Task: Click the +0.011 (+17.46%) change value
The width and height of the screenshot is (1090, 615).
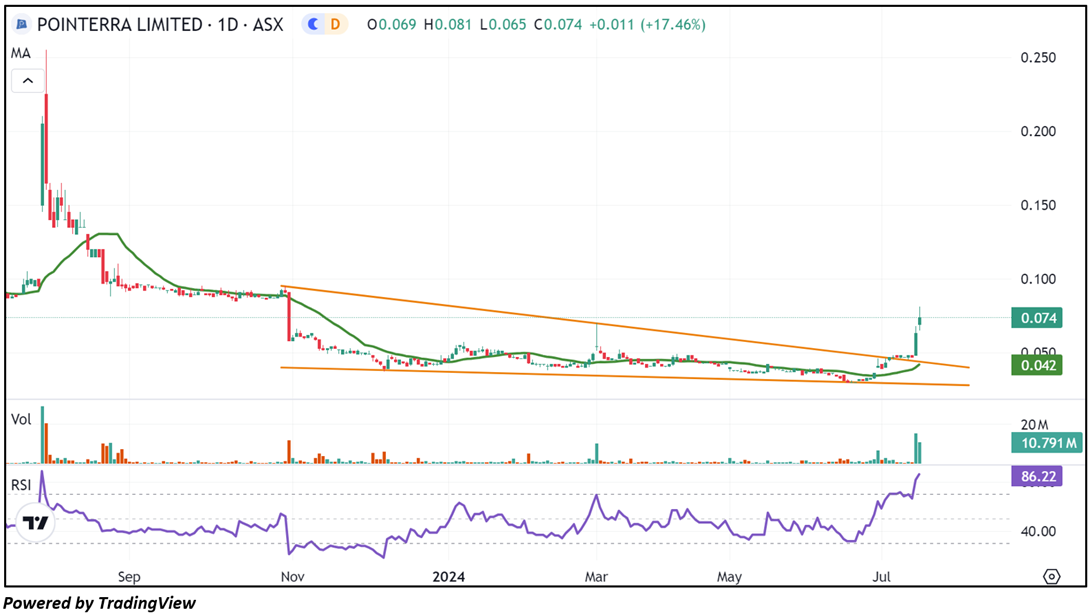Action: coord(647,25)
